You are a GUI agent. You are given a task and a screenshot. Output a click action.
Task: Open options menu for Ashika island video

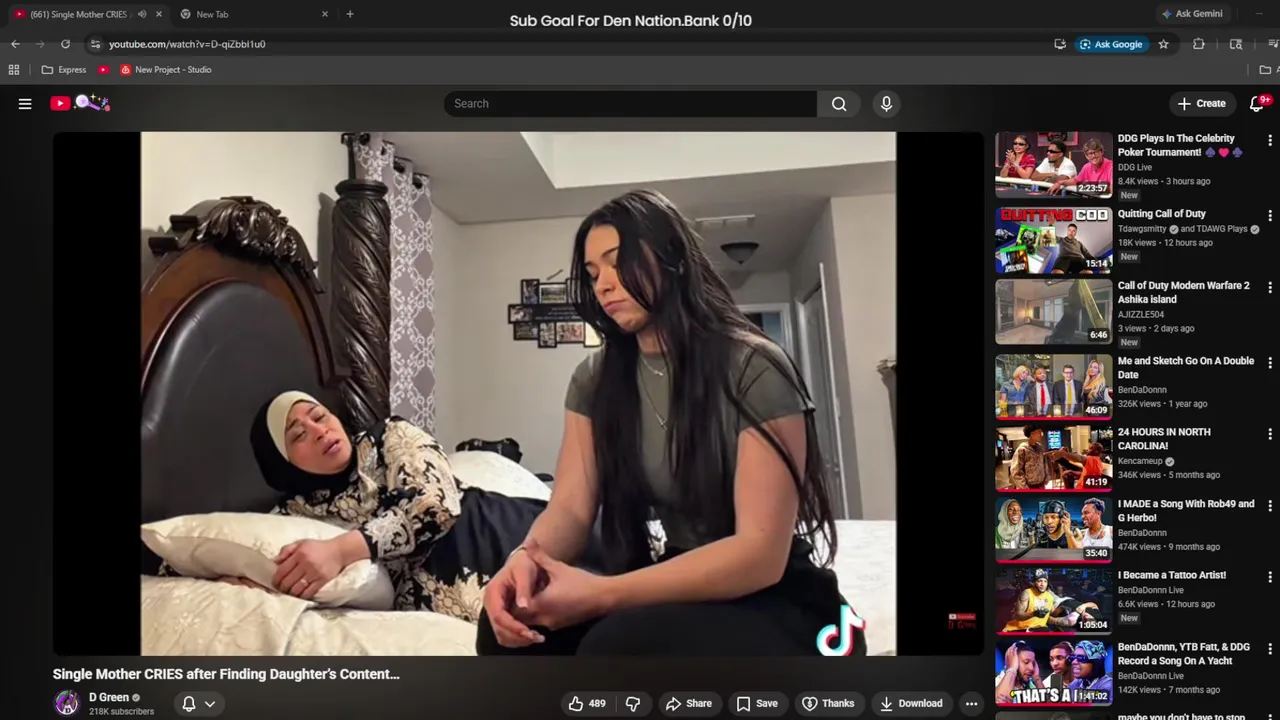pyautogui.click(x=1270, y=288)
